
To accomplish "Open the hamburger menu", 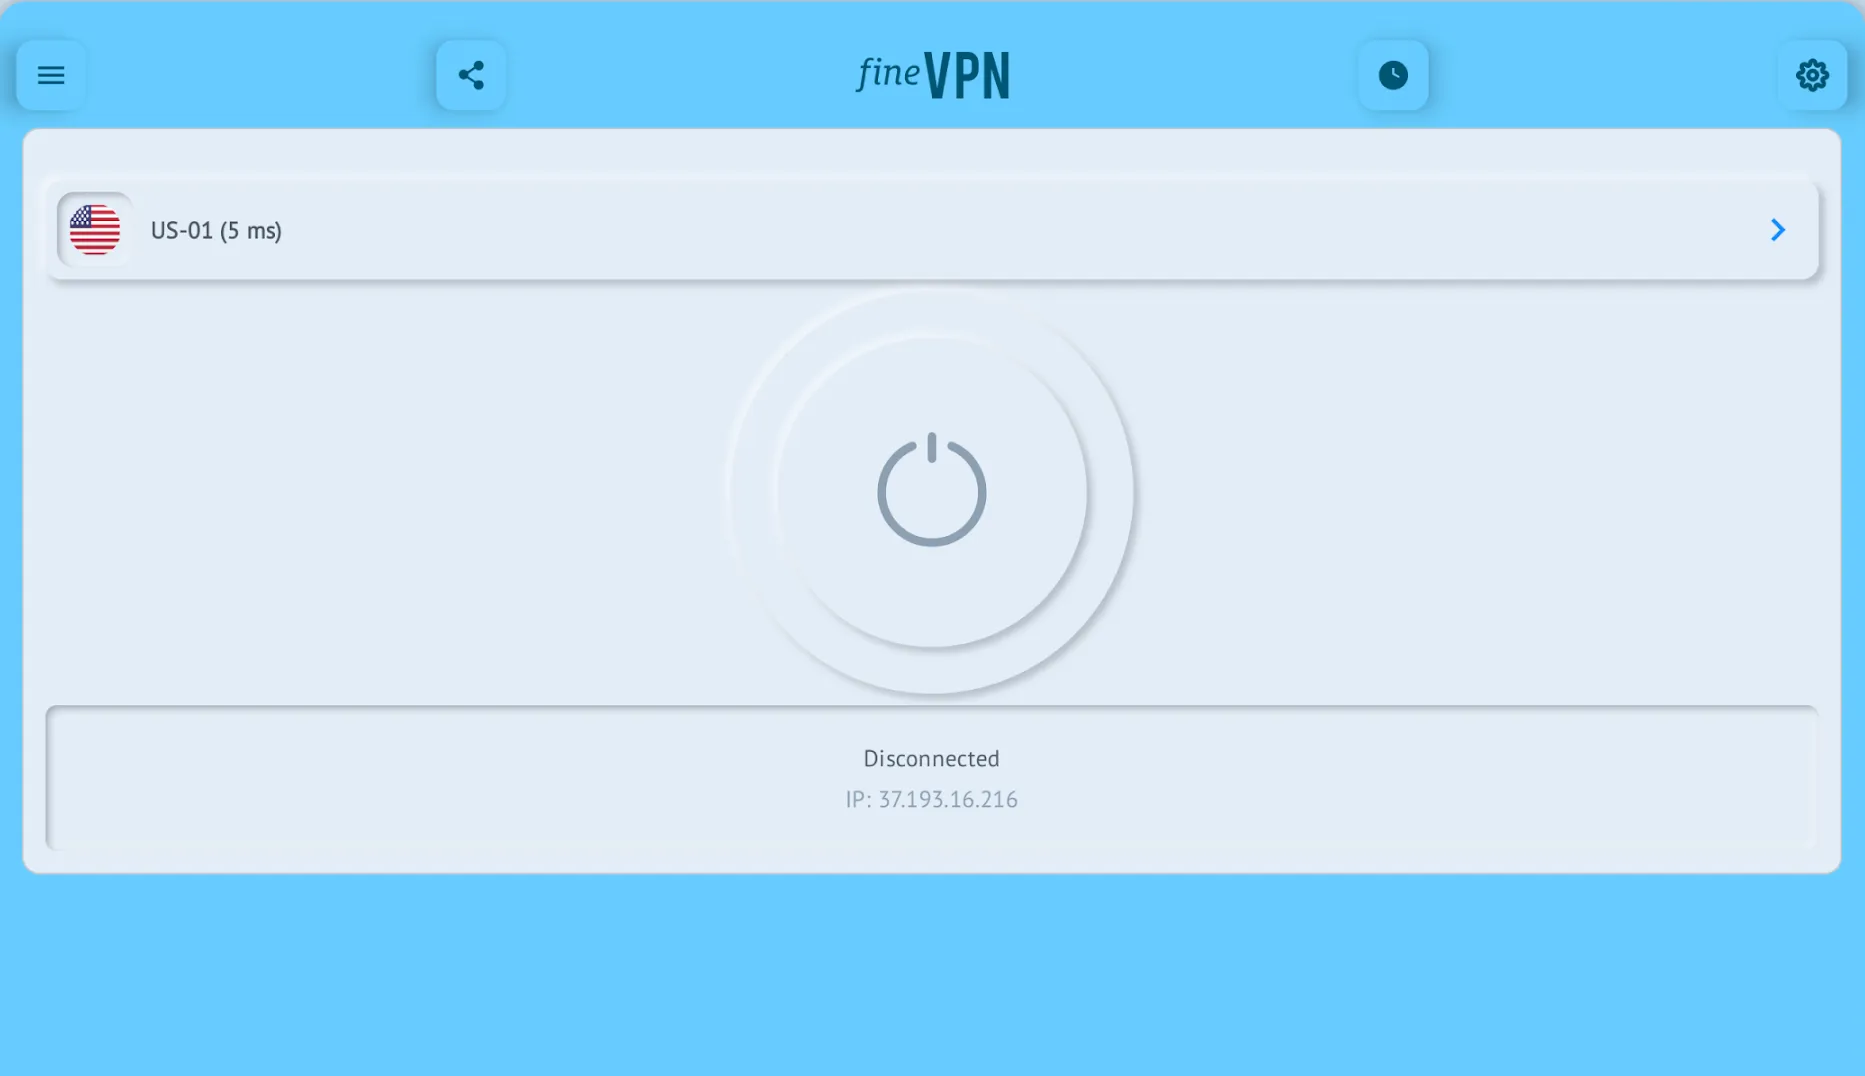I will [51, 75].
